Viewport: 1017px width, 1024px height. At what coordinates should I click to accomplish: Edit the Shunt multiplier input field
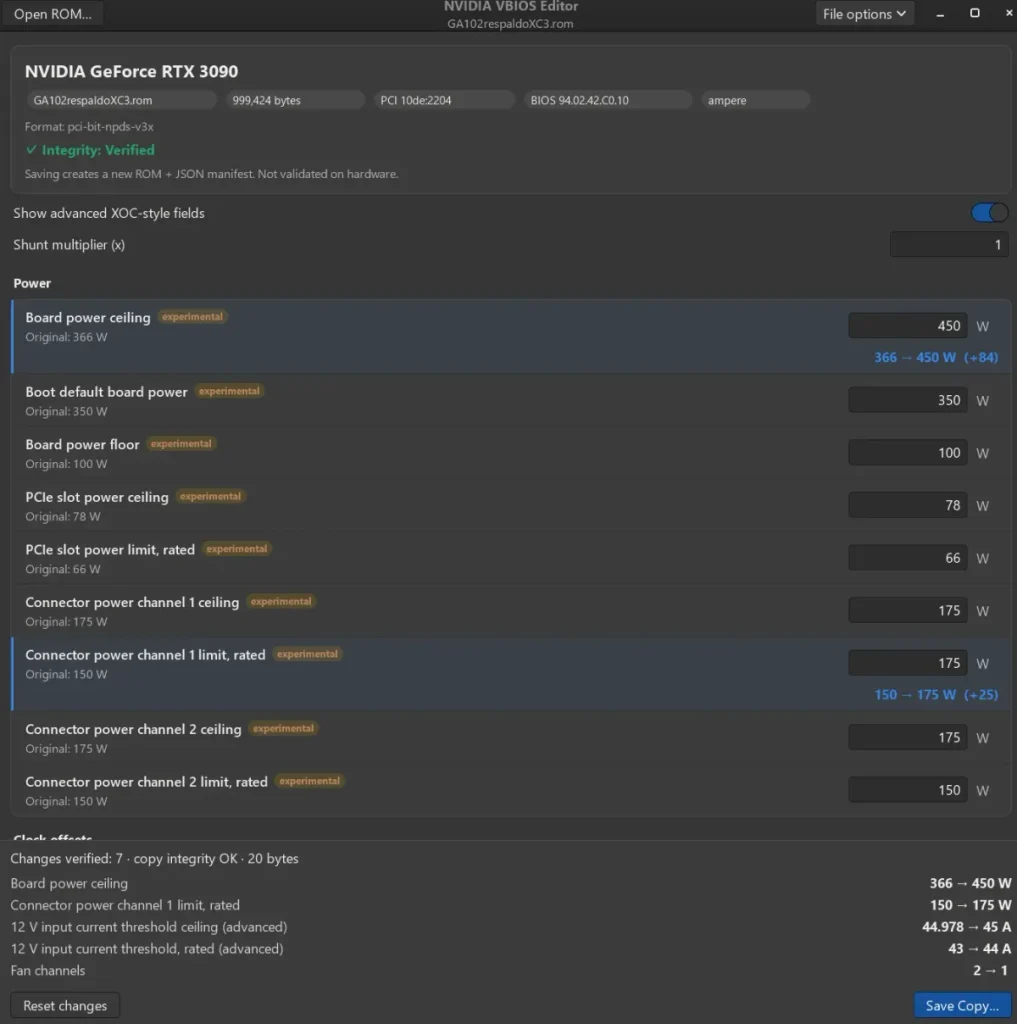pos(948,245)
